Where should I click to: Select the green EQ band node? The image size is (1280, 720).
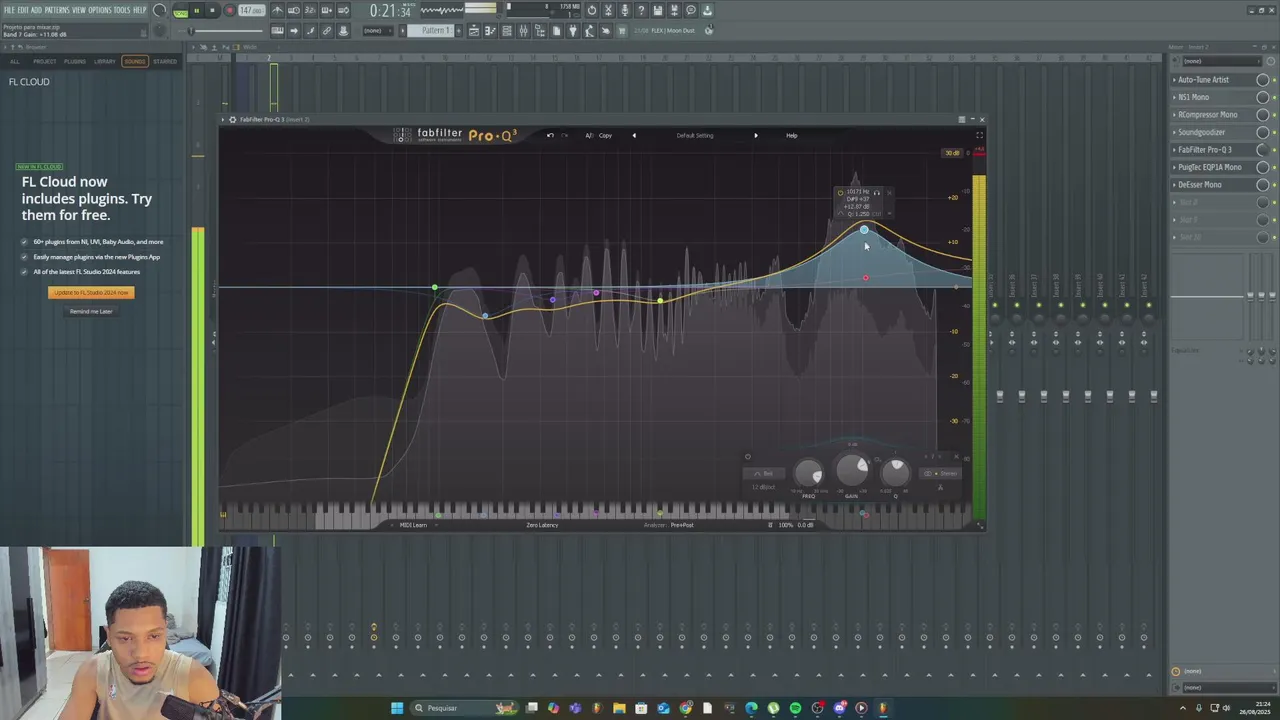tap(434, 288)
